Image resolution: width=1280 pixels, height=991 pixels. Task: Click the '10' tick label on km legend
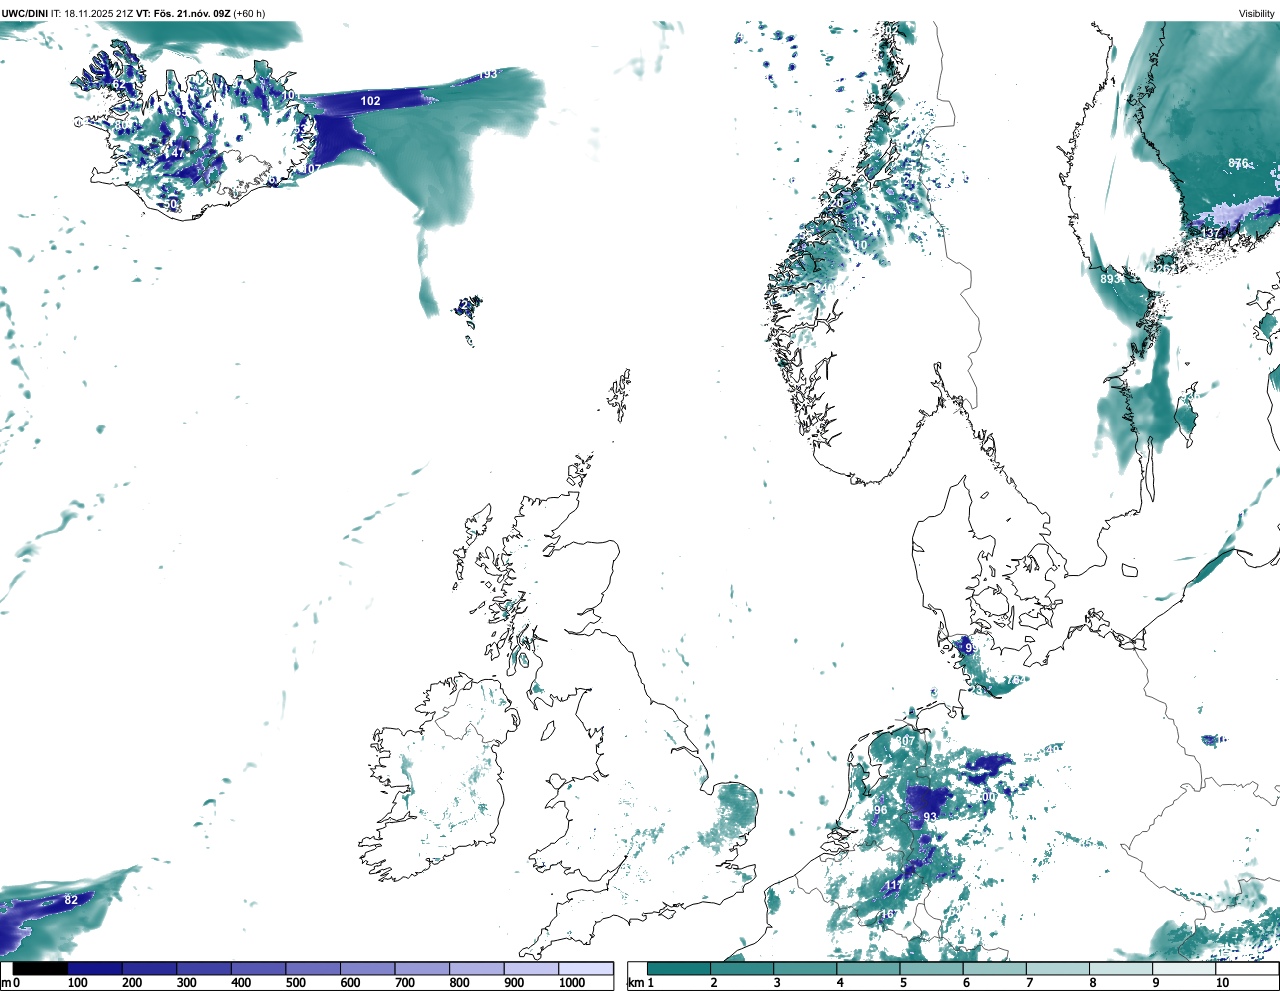(1222, 983)
